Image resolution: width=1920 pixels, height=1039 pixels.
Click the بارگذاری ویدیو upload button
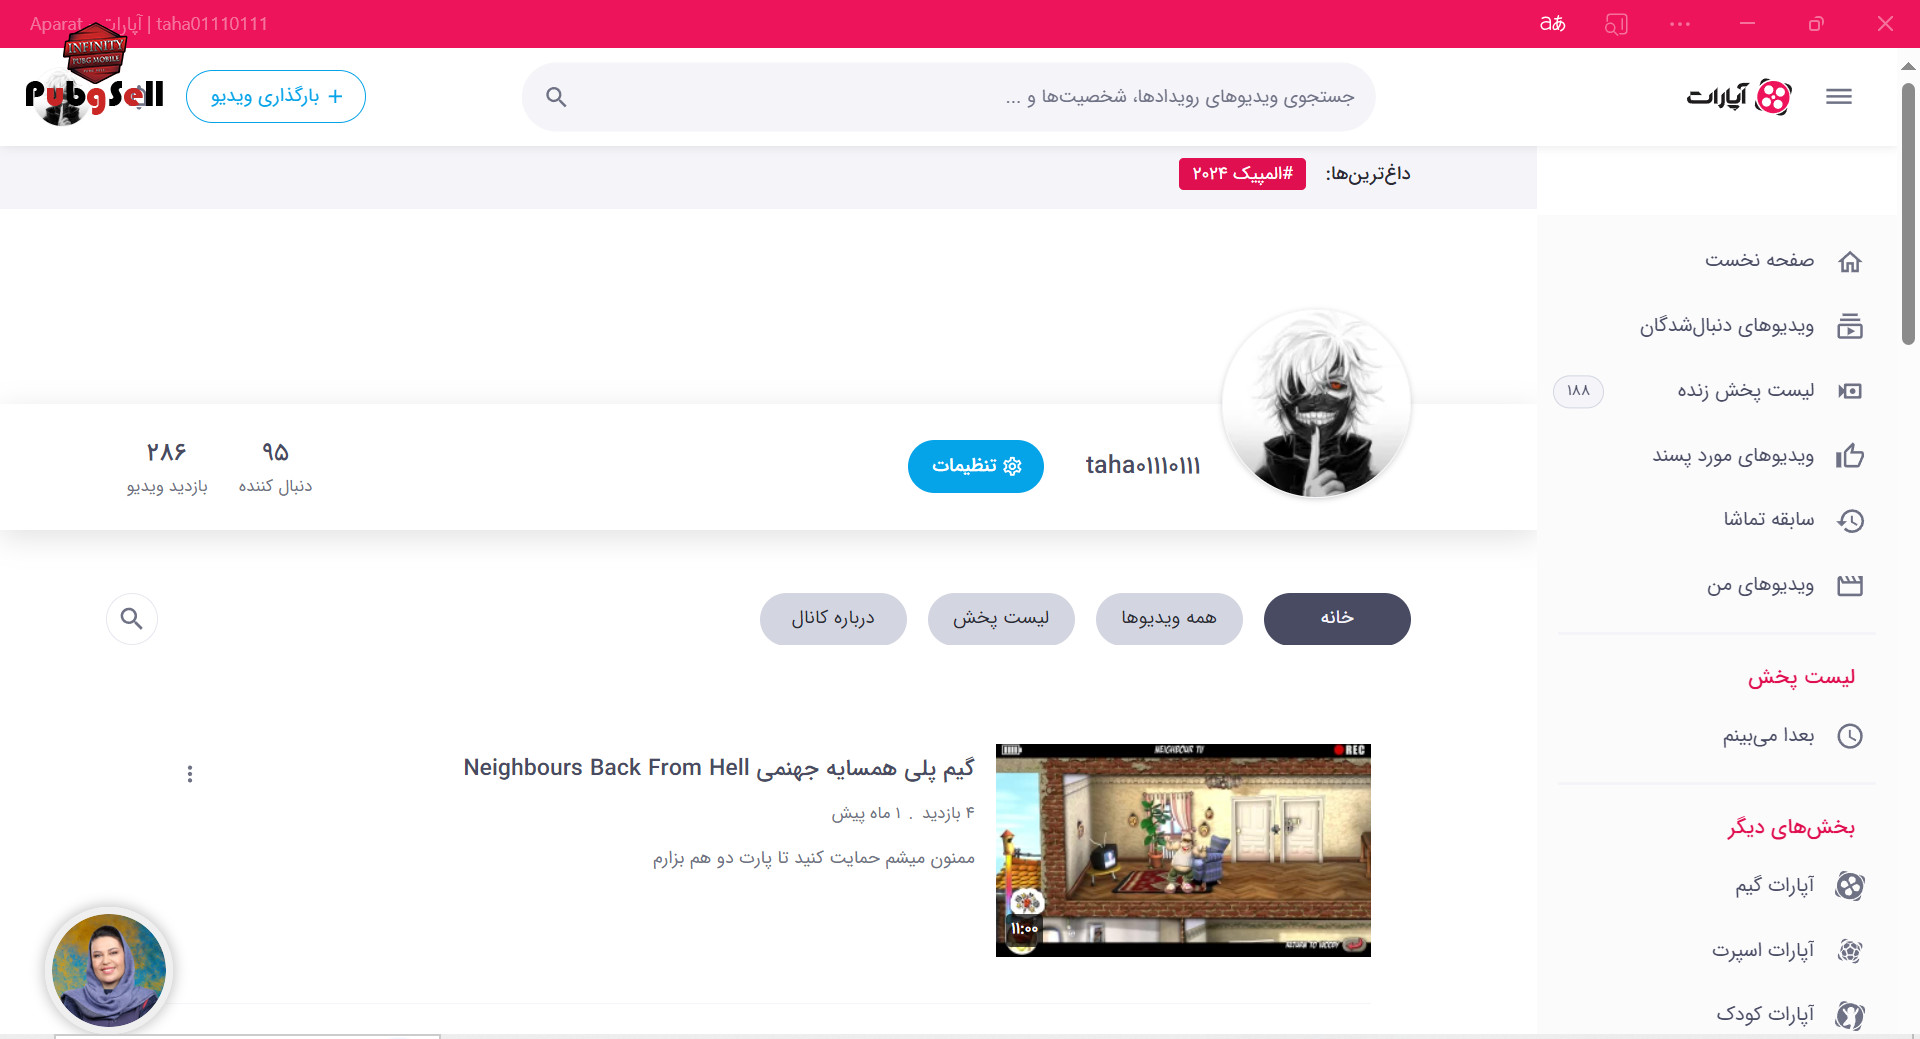pos(276,97)
